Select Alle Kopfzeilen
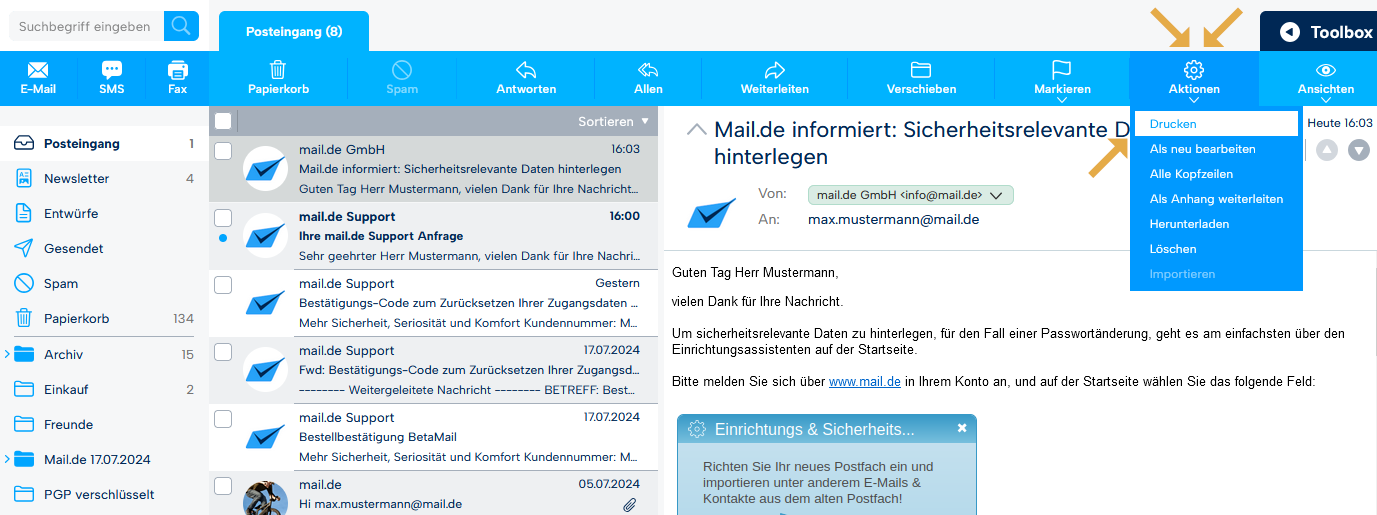The height and width of the screenshot is (515, 1377). 1216,174
